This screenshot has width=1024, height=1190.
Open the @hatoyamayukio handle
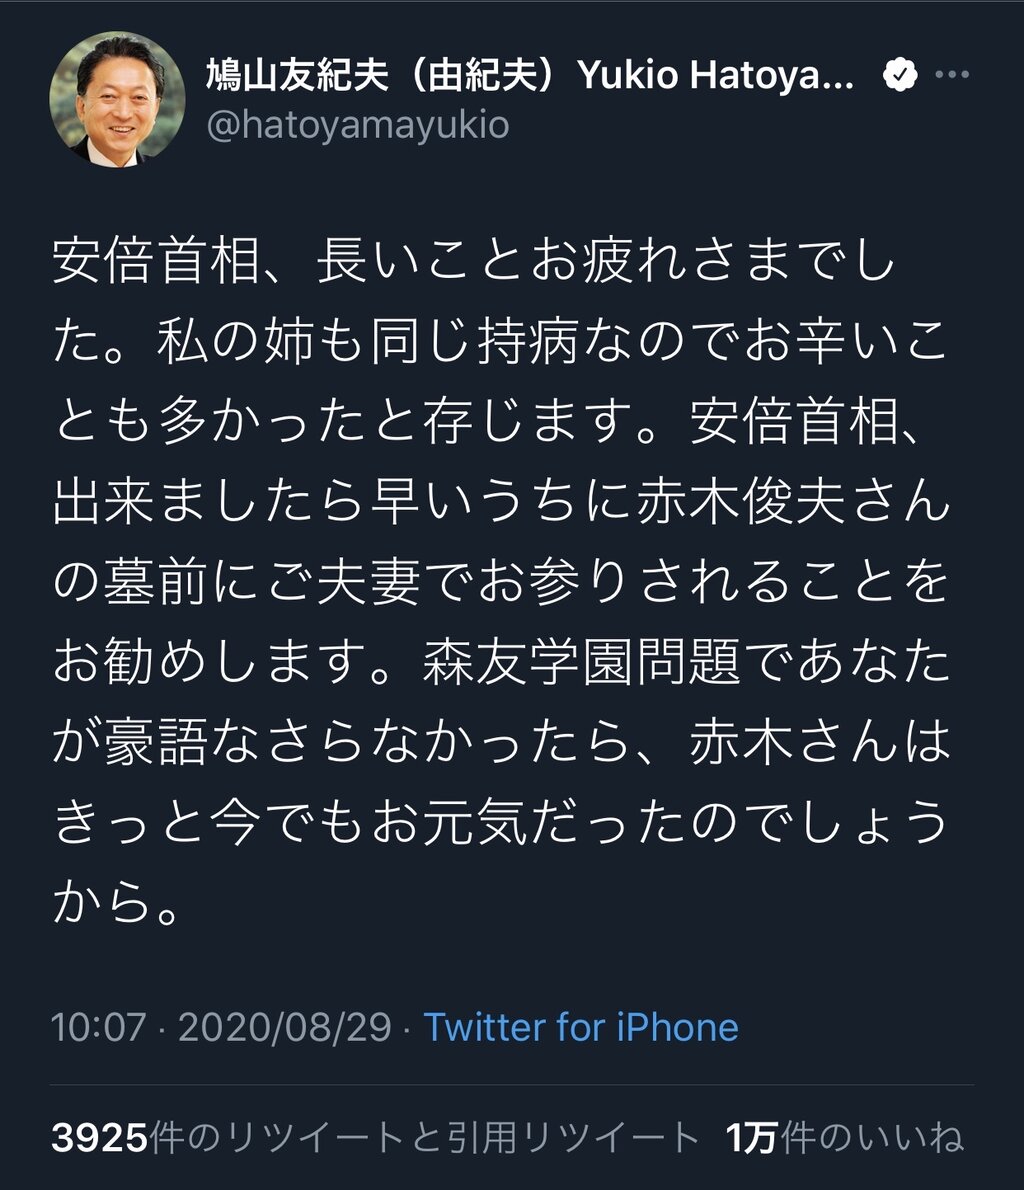tap(358, 125)
